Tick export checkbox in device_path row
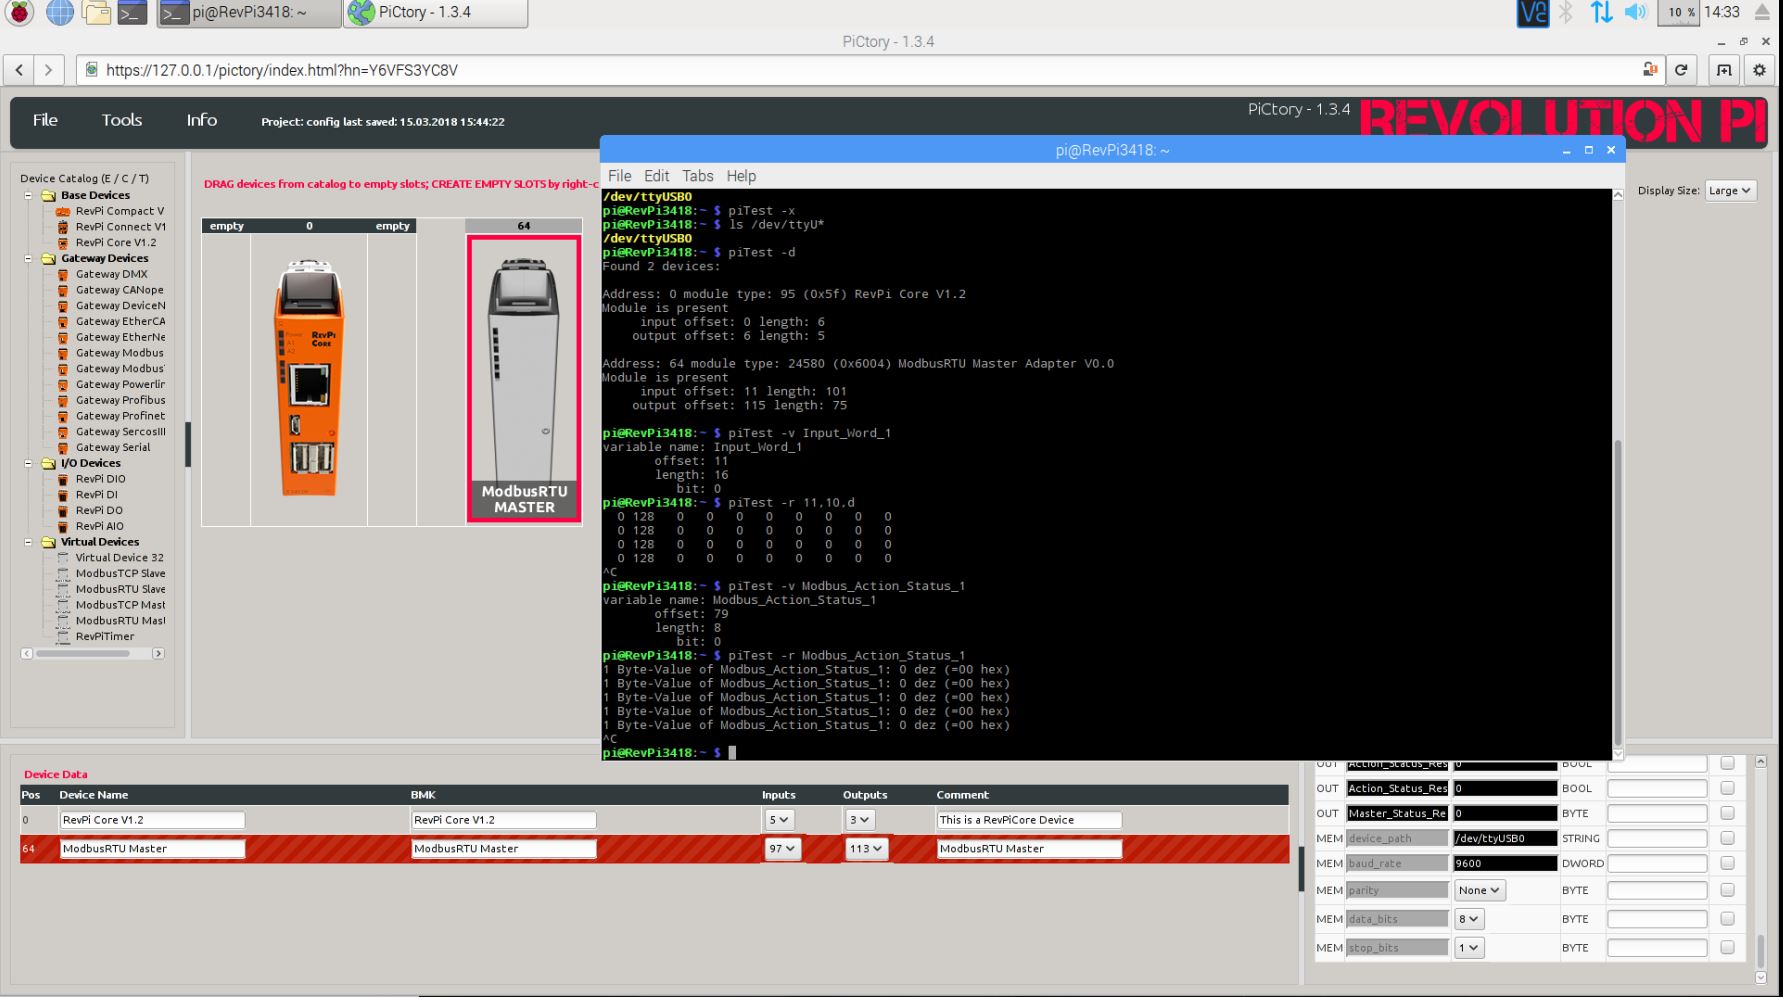The image size is (1783, 997). click(1727, 838)
